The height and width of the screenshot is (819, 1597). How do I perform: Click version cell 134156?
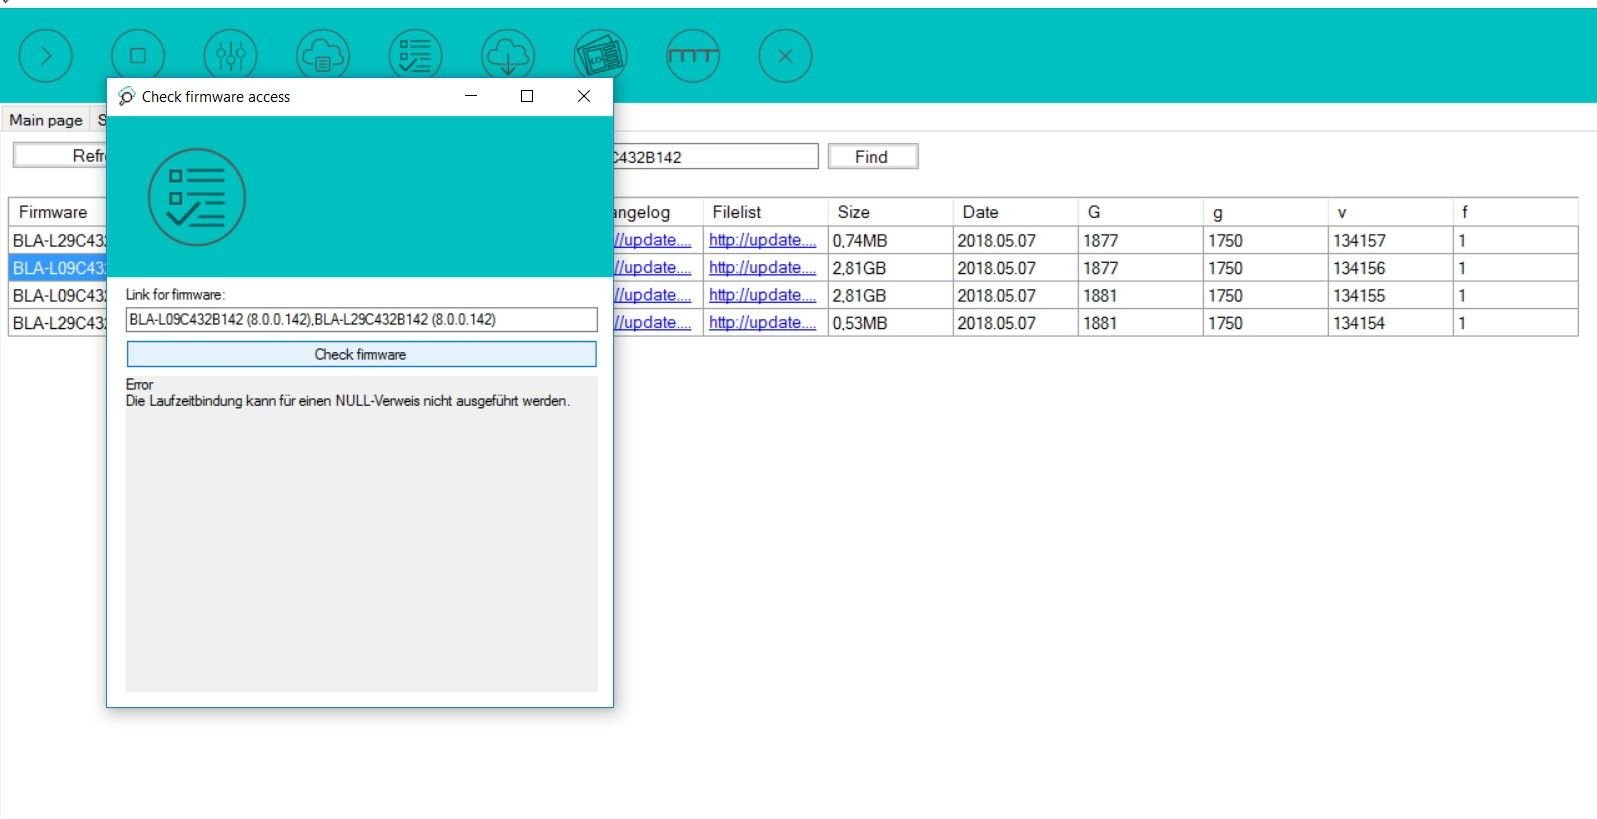pos(1390,268)
